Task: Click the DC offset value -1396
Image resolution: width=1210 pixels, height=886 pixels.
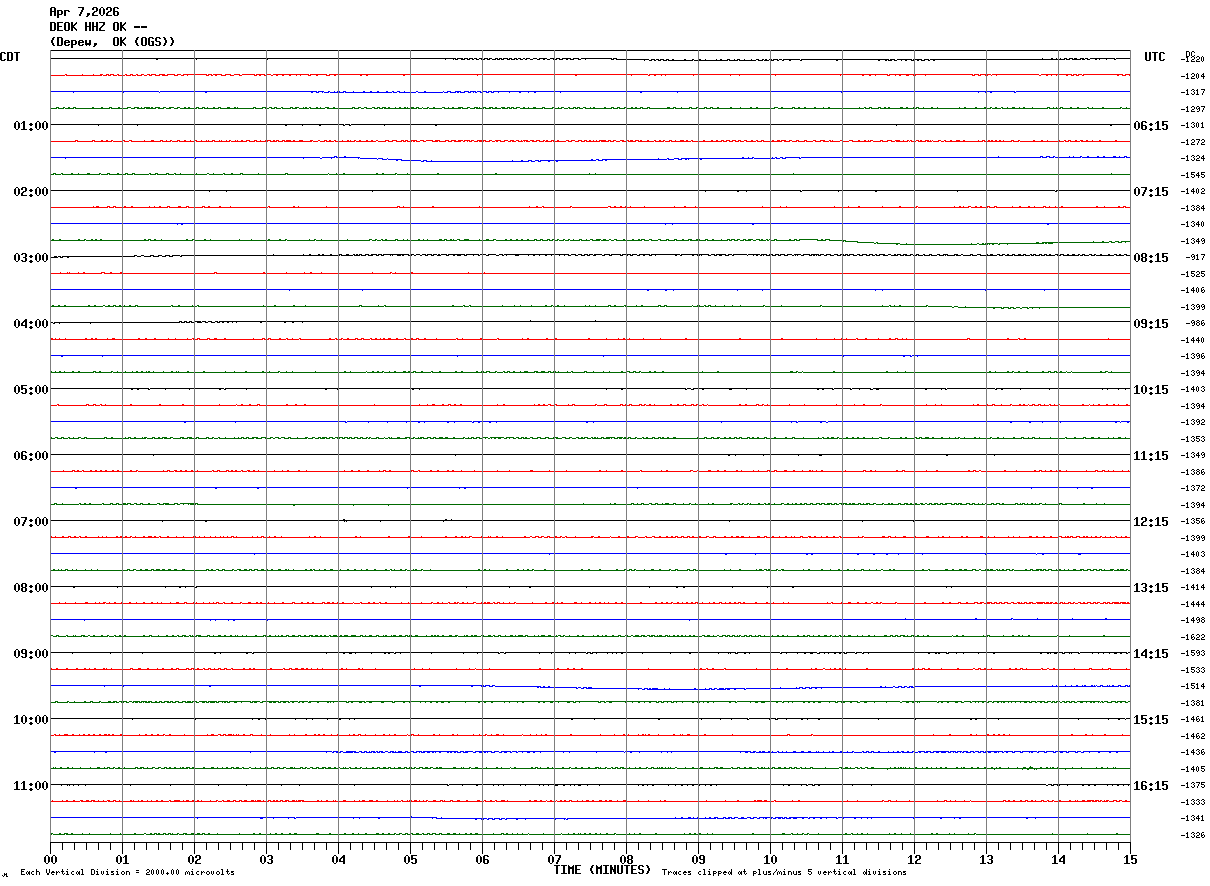Action: tap(1193, 356)
